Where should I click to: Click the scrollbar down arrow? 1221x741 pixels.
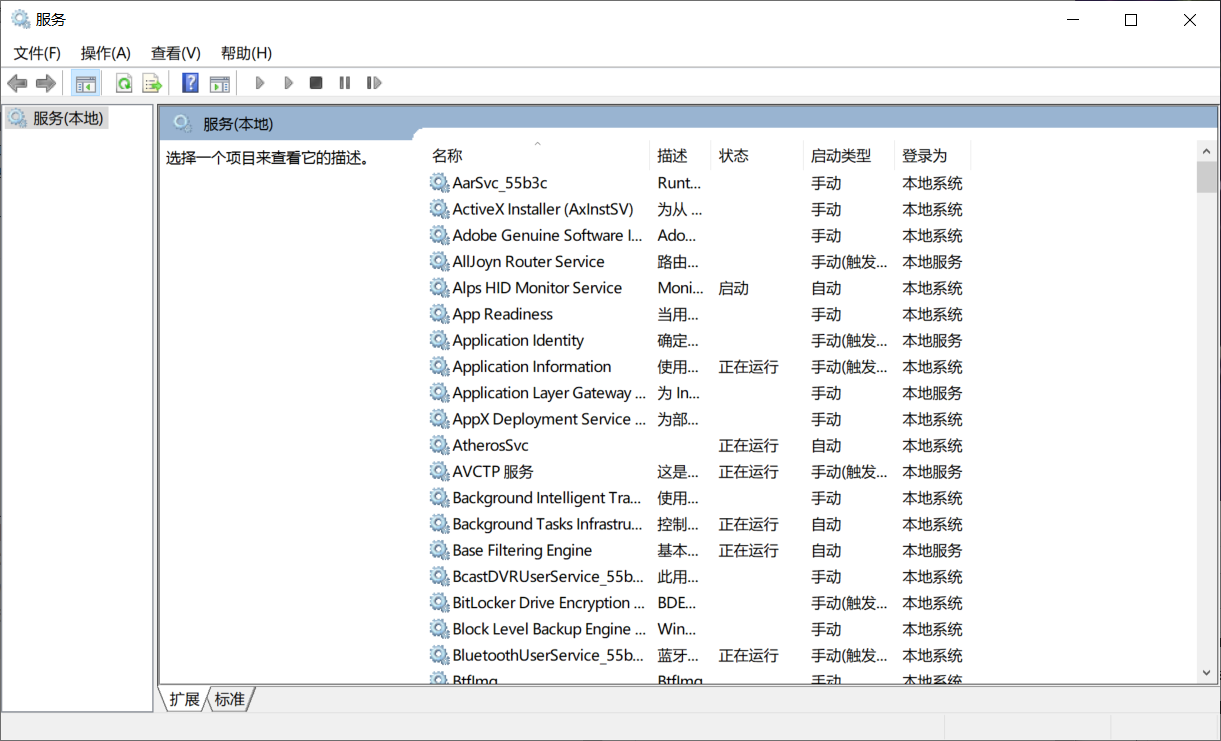point(1206,673)
